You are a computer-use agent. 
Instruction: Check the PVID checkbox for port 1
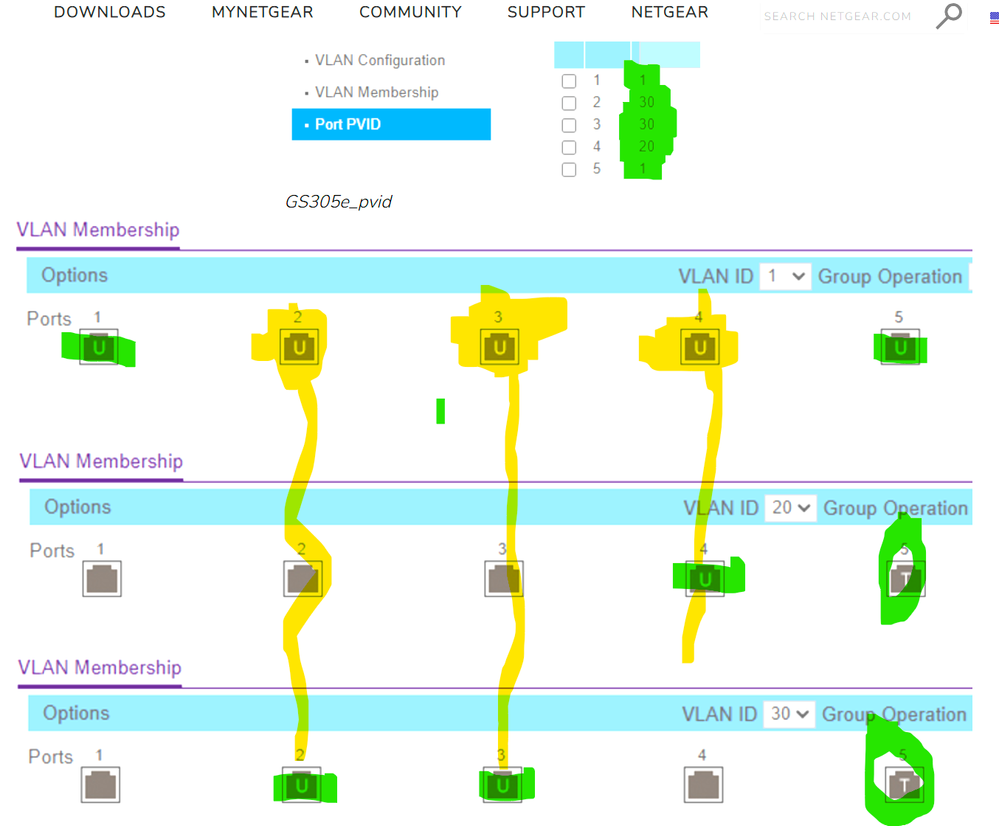569,81
